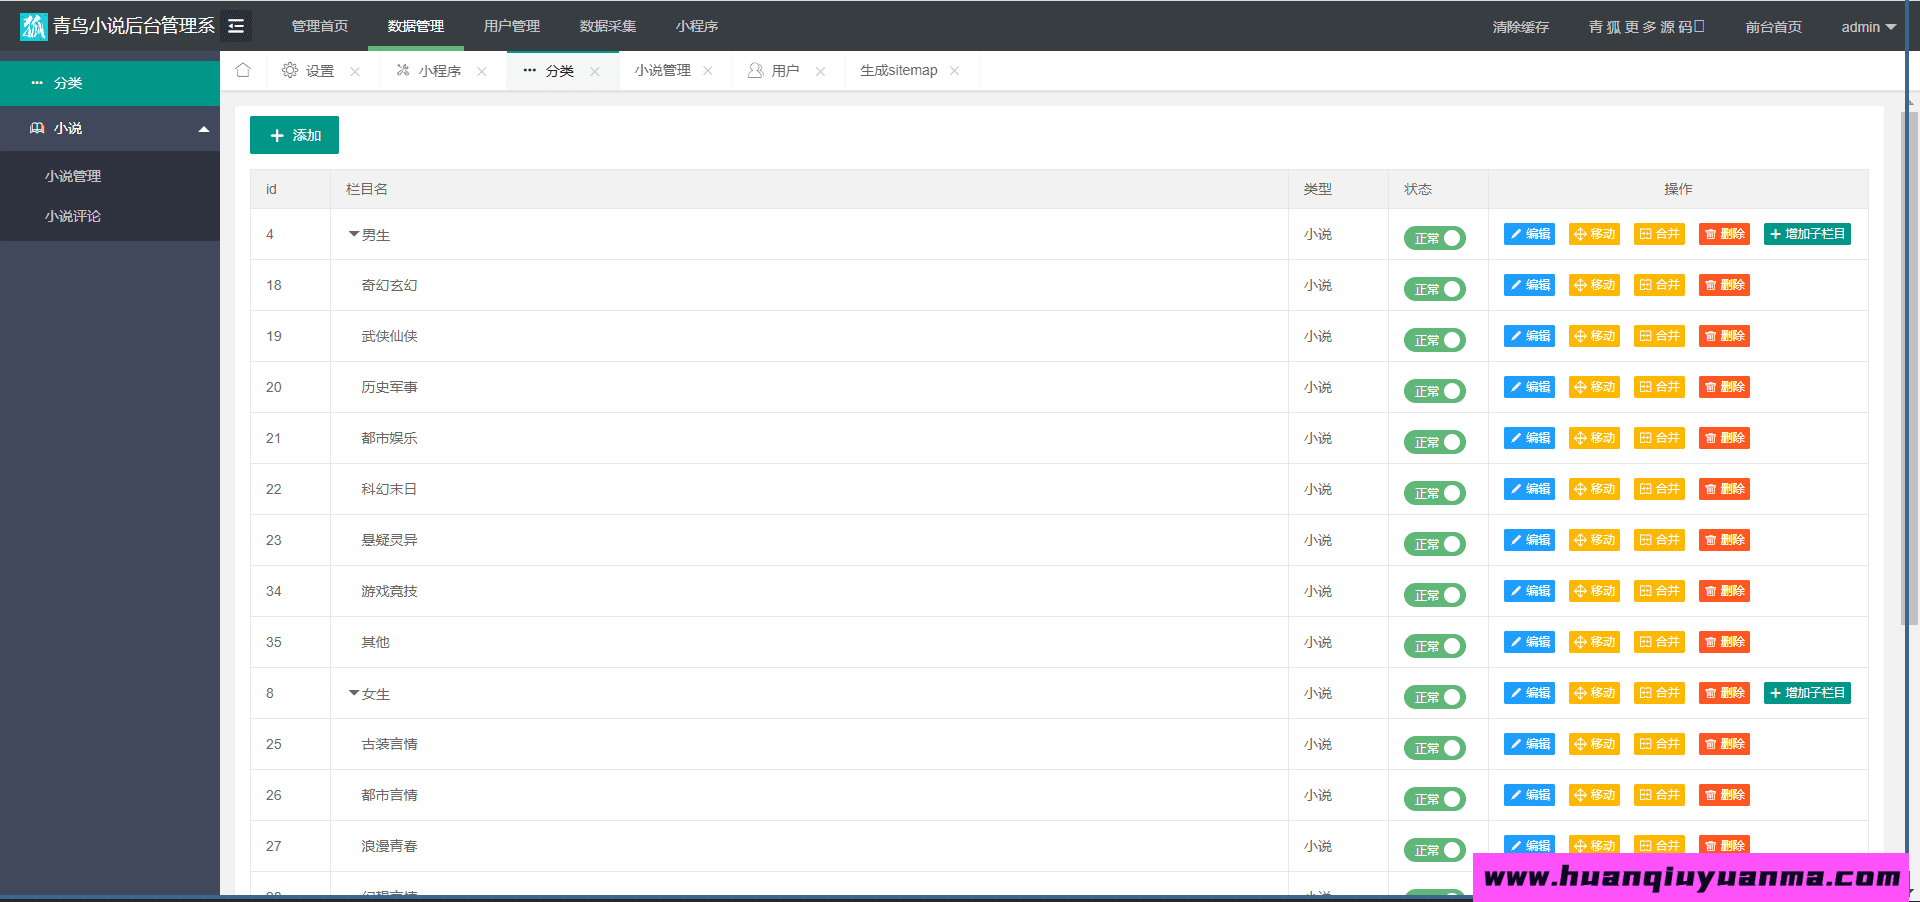Click the 浪漫青春 category name
This screenshot has width=1920, height=902.
point(390,846)
